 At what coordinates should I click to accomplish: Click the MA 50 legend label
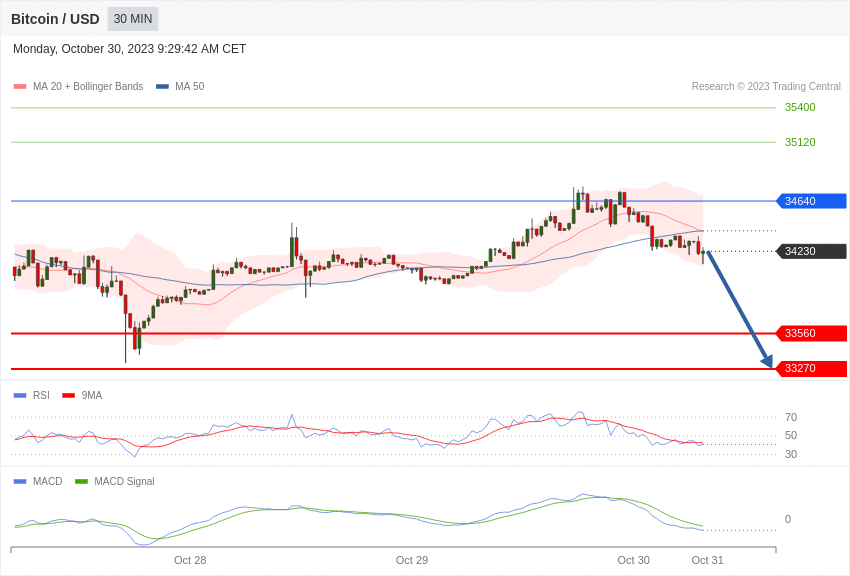click(x=189, y=86)
